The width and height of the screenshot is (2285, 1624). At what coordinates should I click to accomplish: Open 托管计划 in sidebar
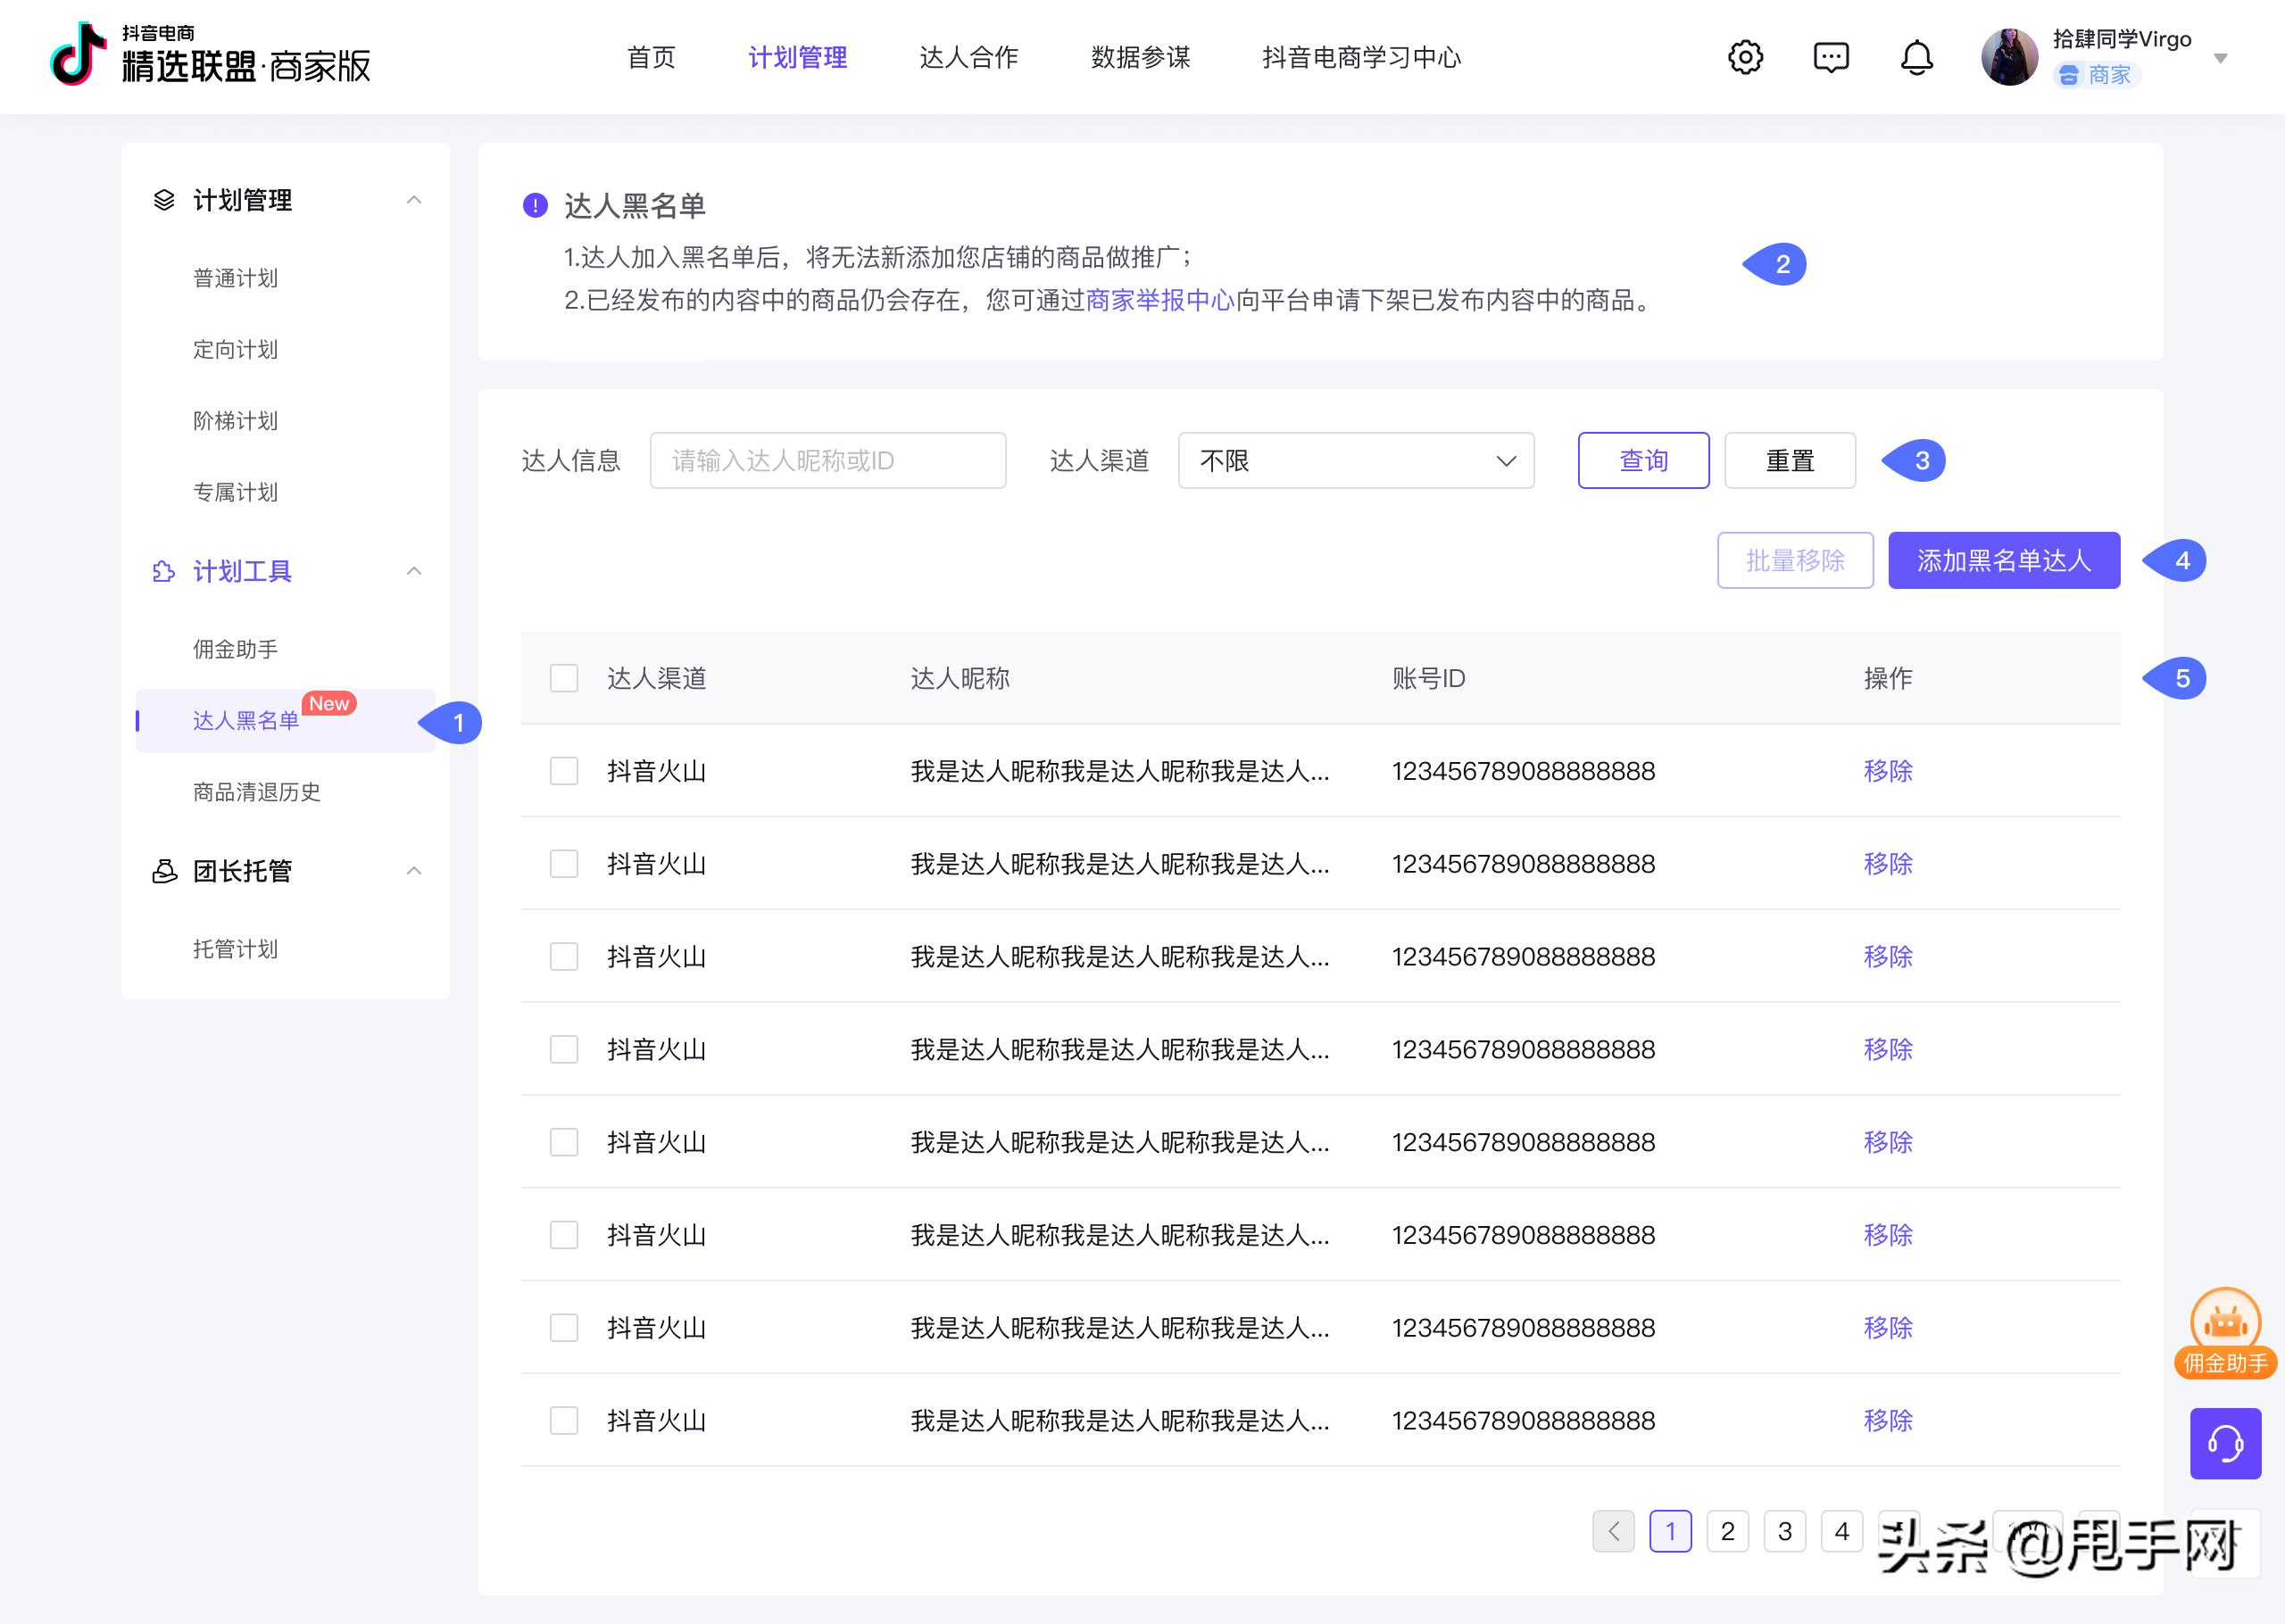235,949
